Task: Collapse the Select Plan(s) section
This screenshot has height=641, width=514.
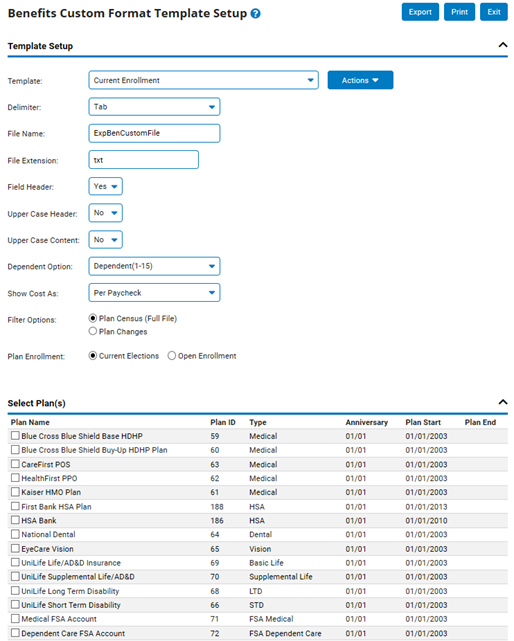Action: [x=503, y=402]
